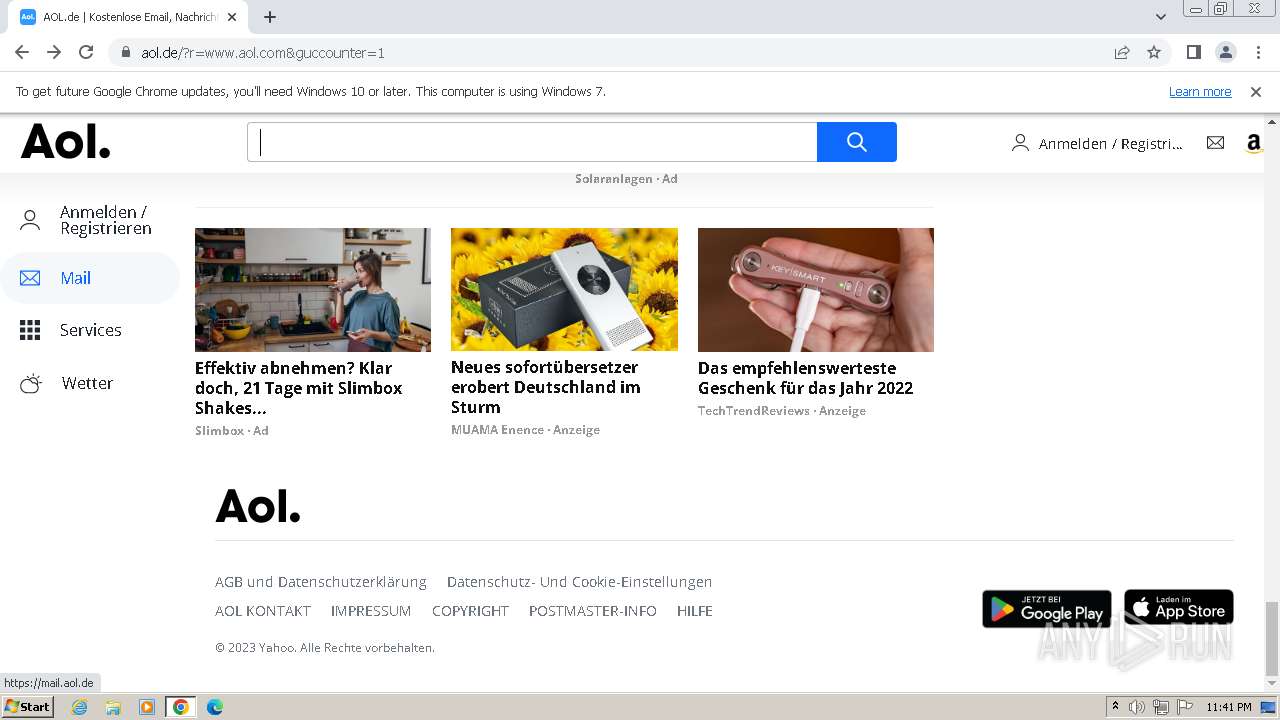This screenshot has height=720, width=1280.
Task: Focus the AOL search input field
Action: click(x=532, y=142)
